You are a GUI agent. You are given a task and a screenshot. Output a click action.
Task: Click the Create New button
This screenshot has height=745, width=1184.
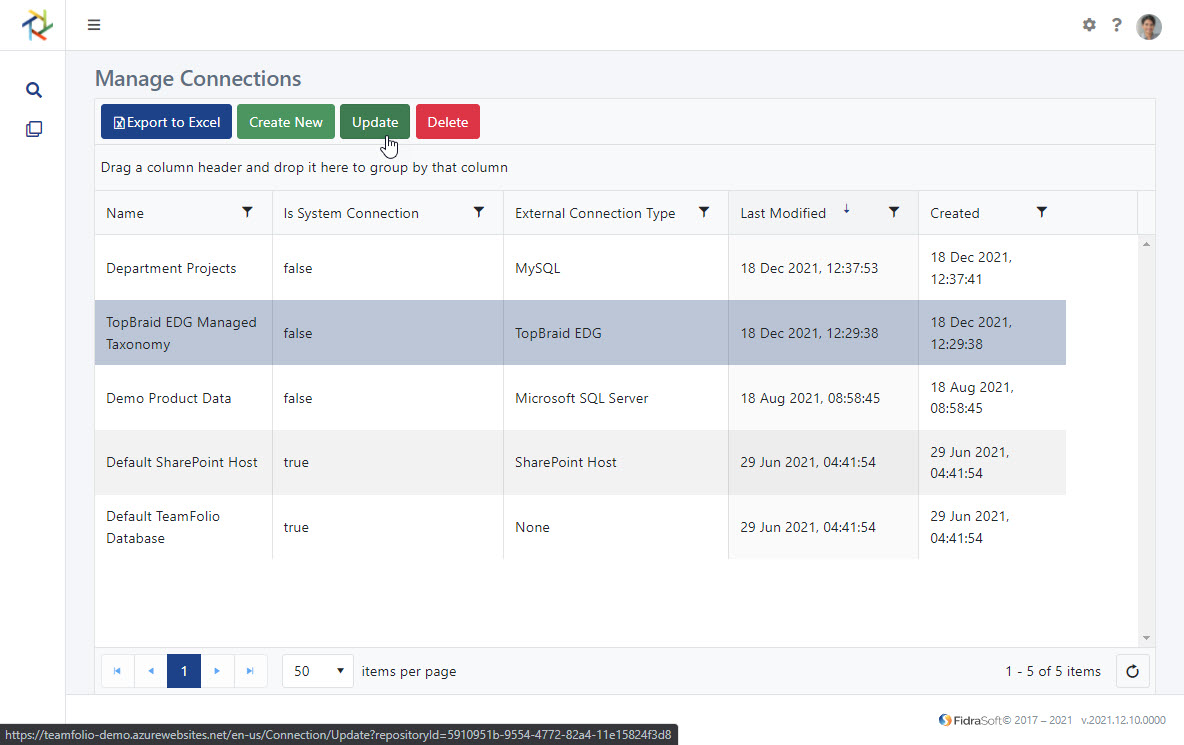(286, 121)
